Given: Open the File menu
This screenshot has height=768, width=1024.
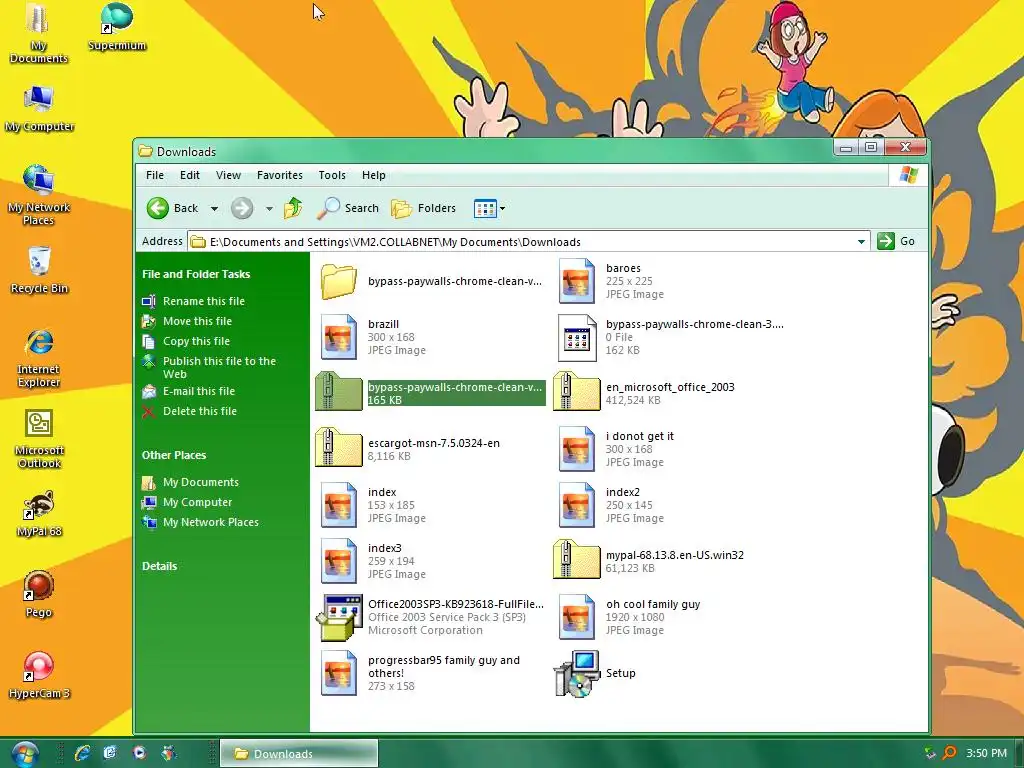Looking at the screenshot, I should coord(155,175).
